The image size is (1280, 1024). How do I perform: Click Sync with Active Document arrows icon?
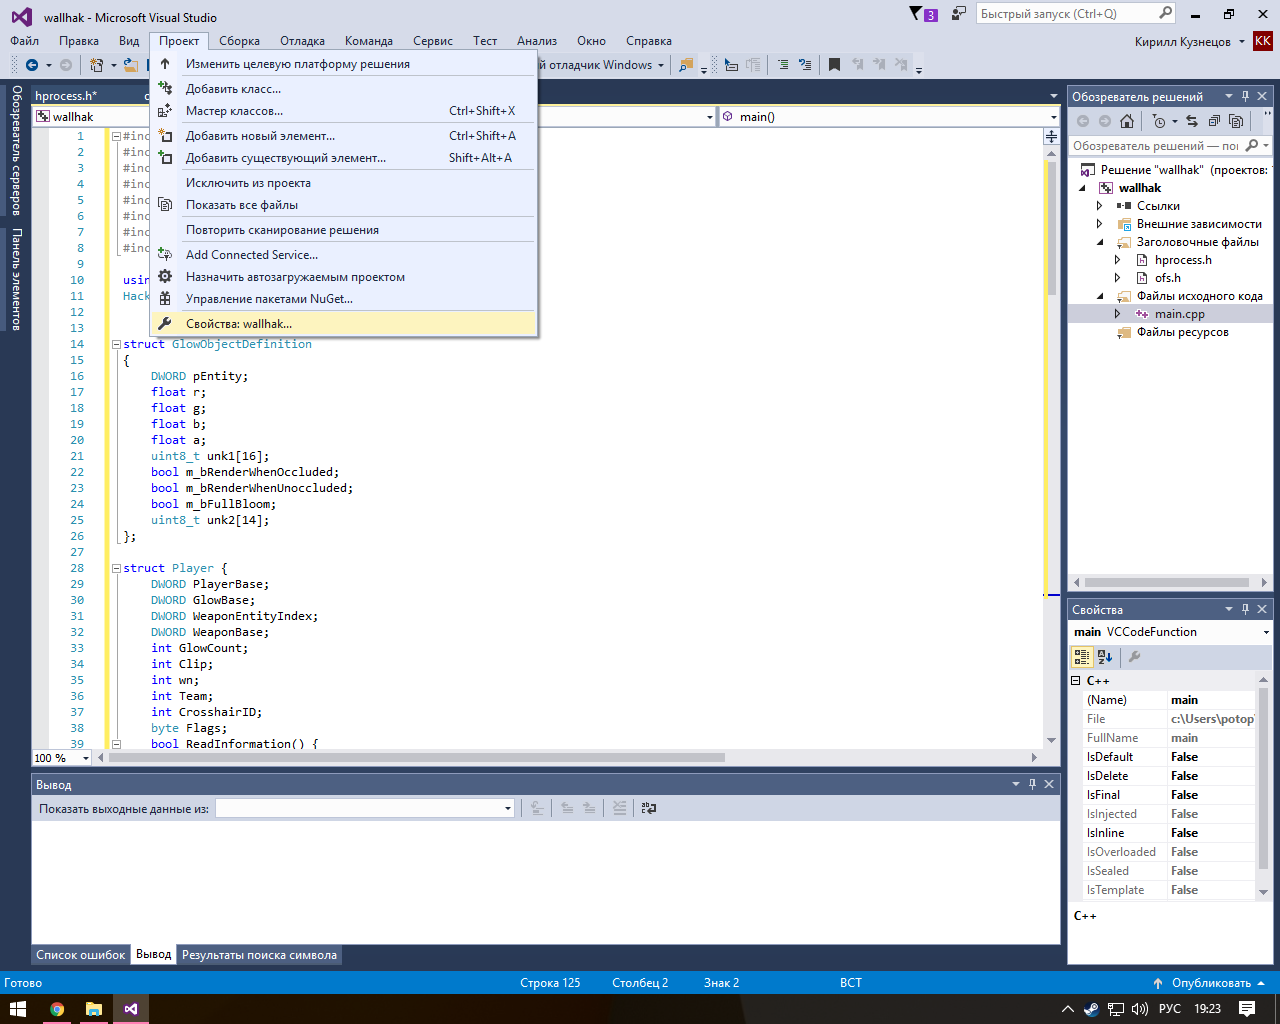click(x=1191, y=121)
